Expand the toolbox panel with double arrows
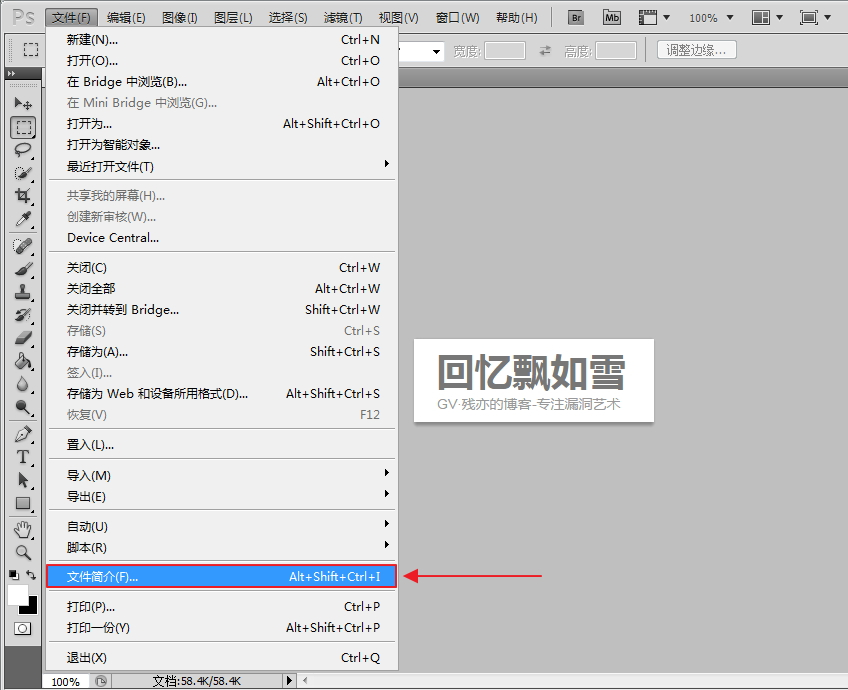This screenshot has height=690, width=848. click(x=11, y=73)
